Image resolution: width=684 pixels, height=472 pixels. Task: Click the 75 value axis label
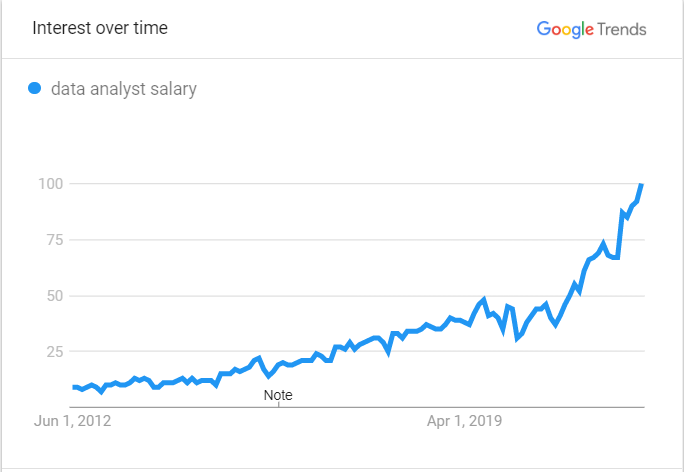coord(55,240)
